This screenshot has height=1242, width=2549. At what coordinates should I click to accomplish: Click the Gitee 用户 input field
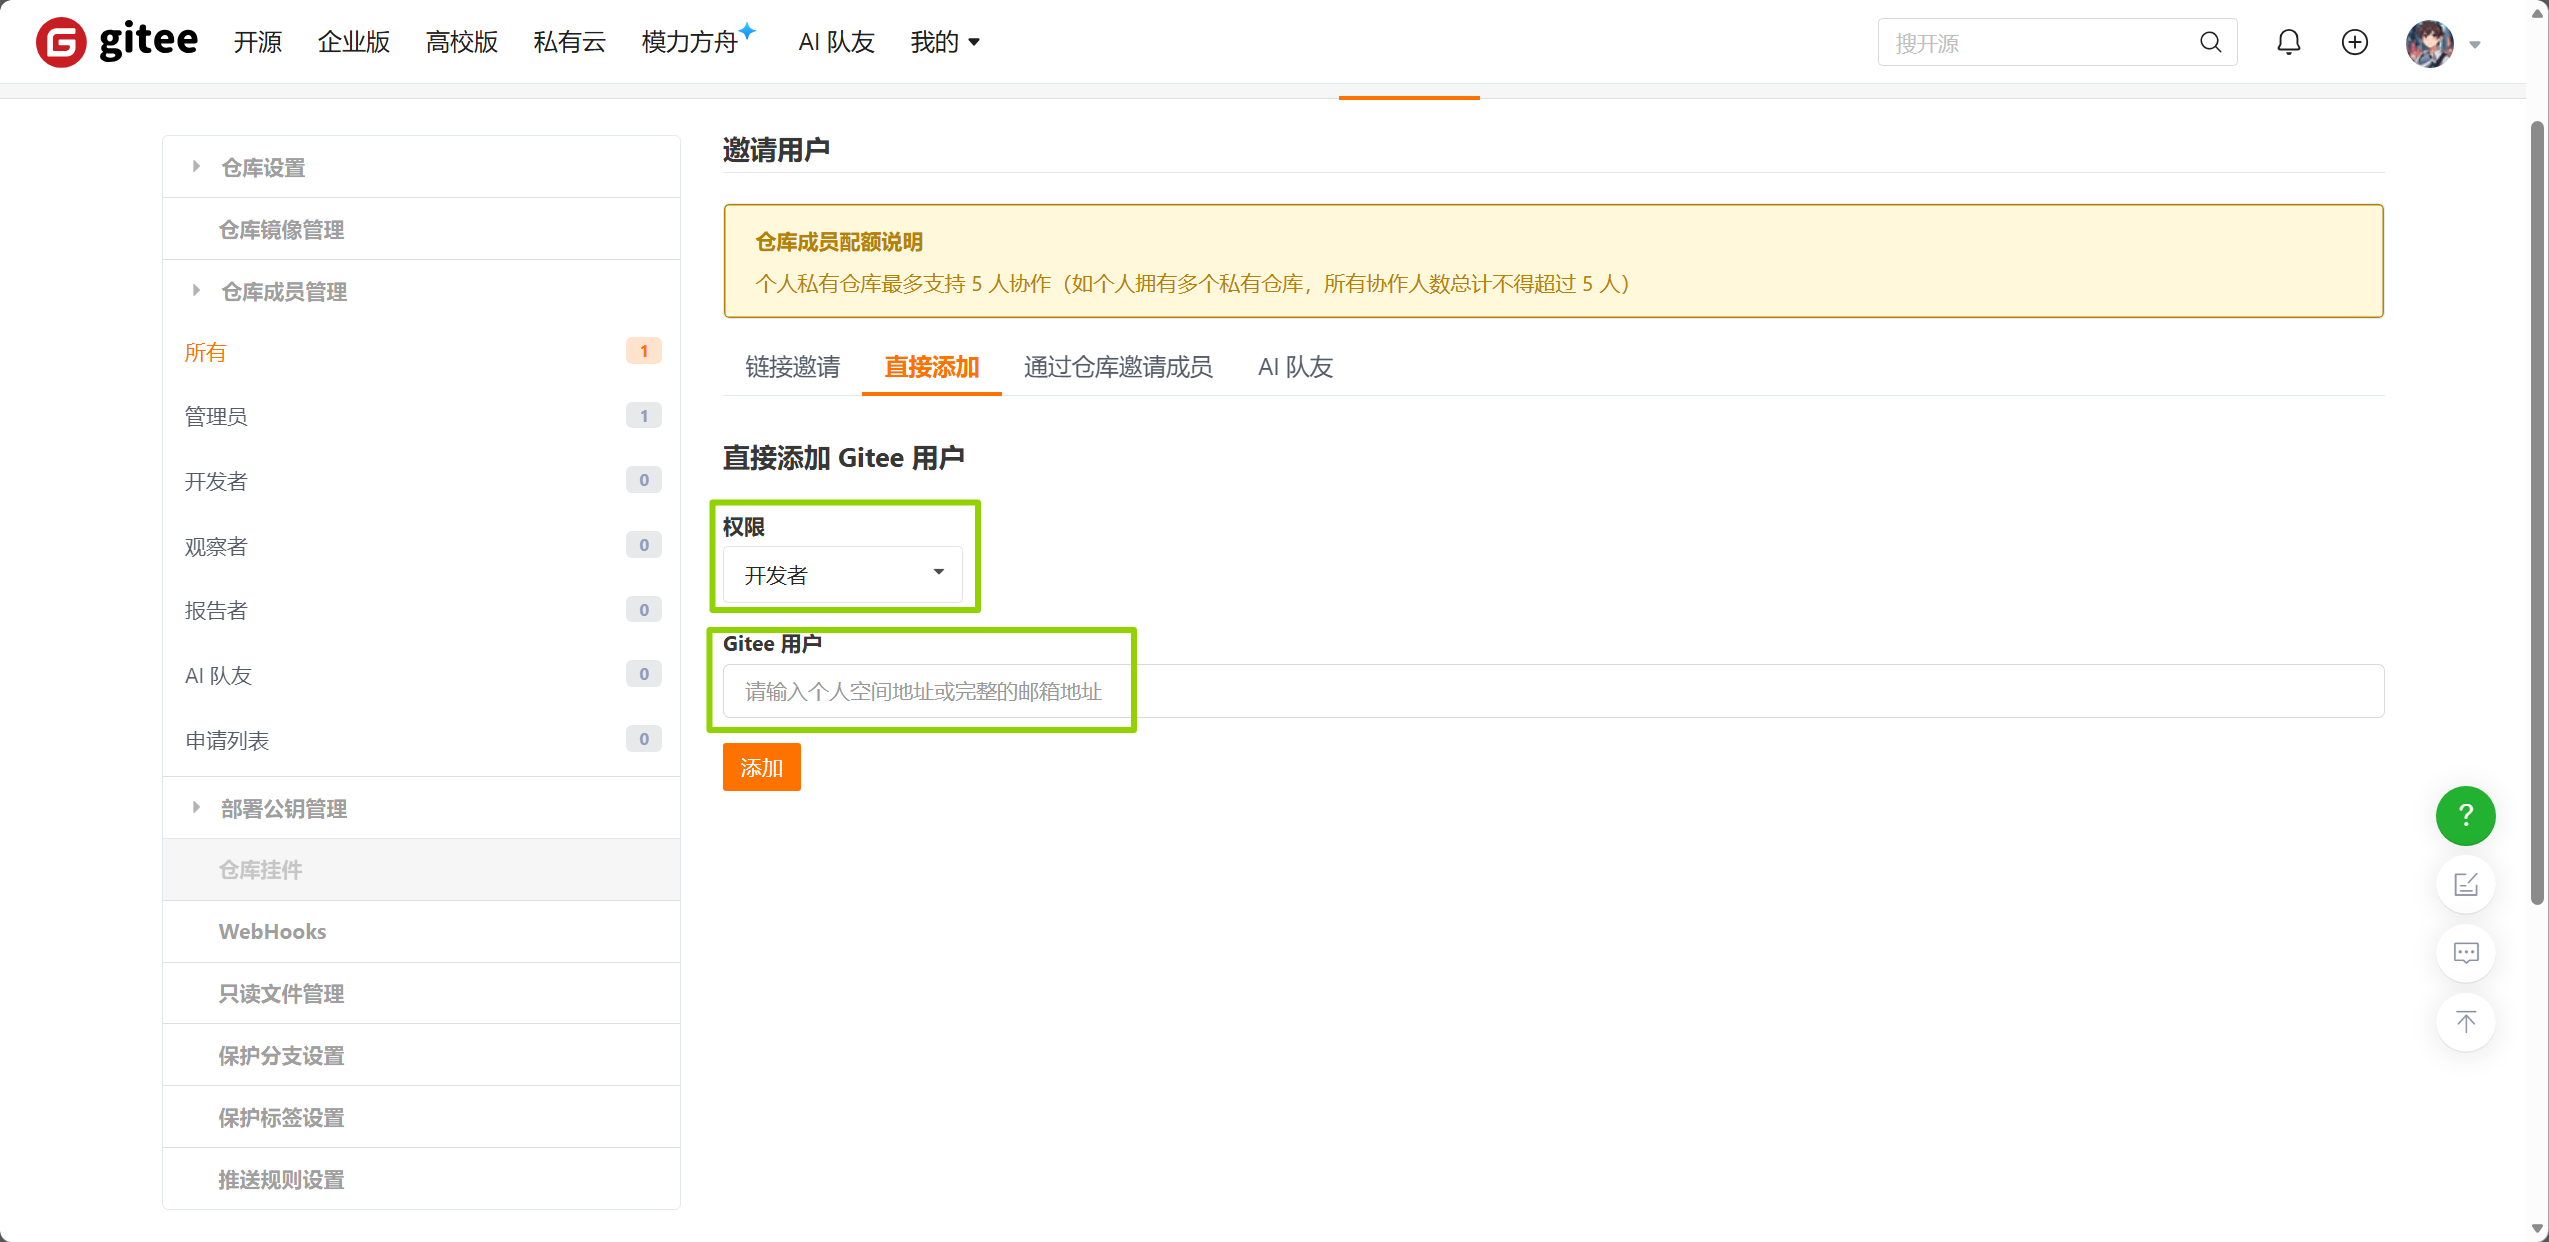[x=1552, y=691]
